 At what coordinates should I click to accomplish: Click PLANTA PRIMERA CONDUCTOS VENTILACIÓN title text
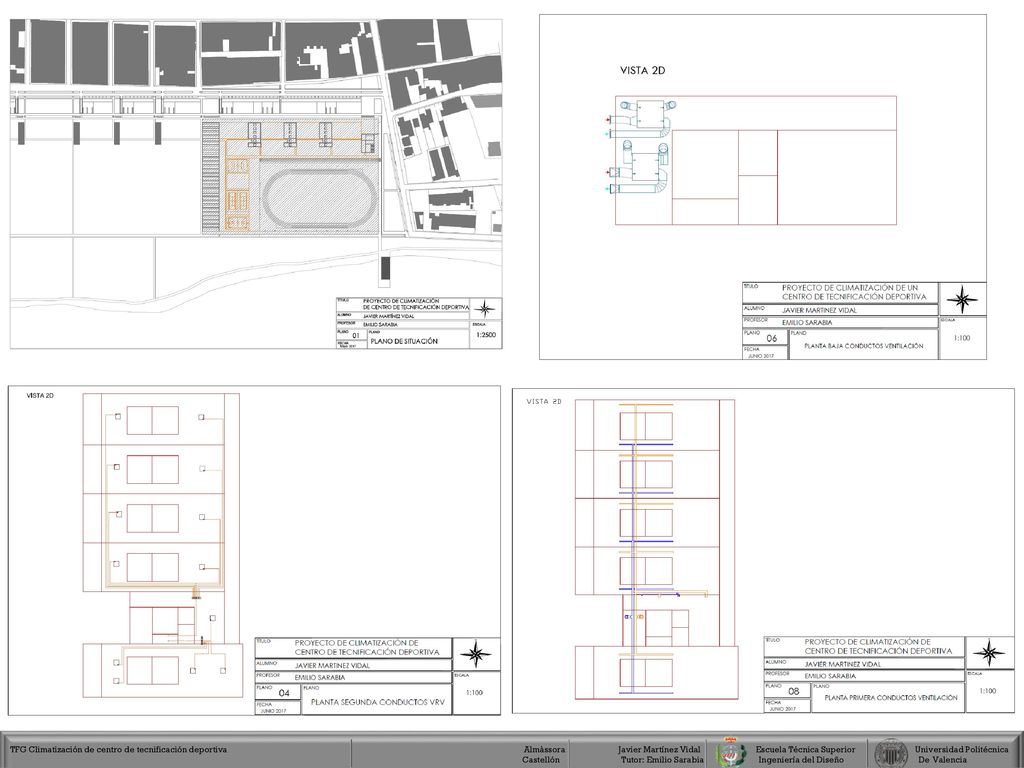pyautogui.click(x=891, y=697)
